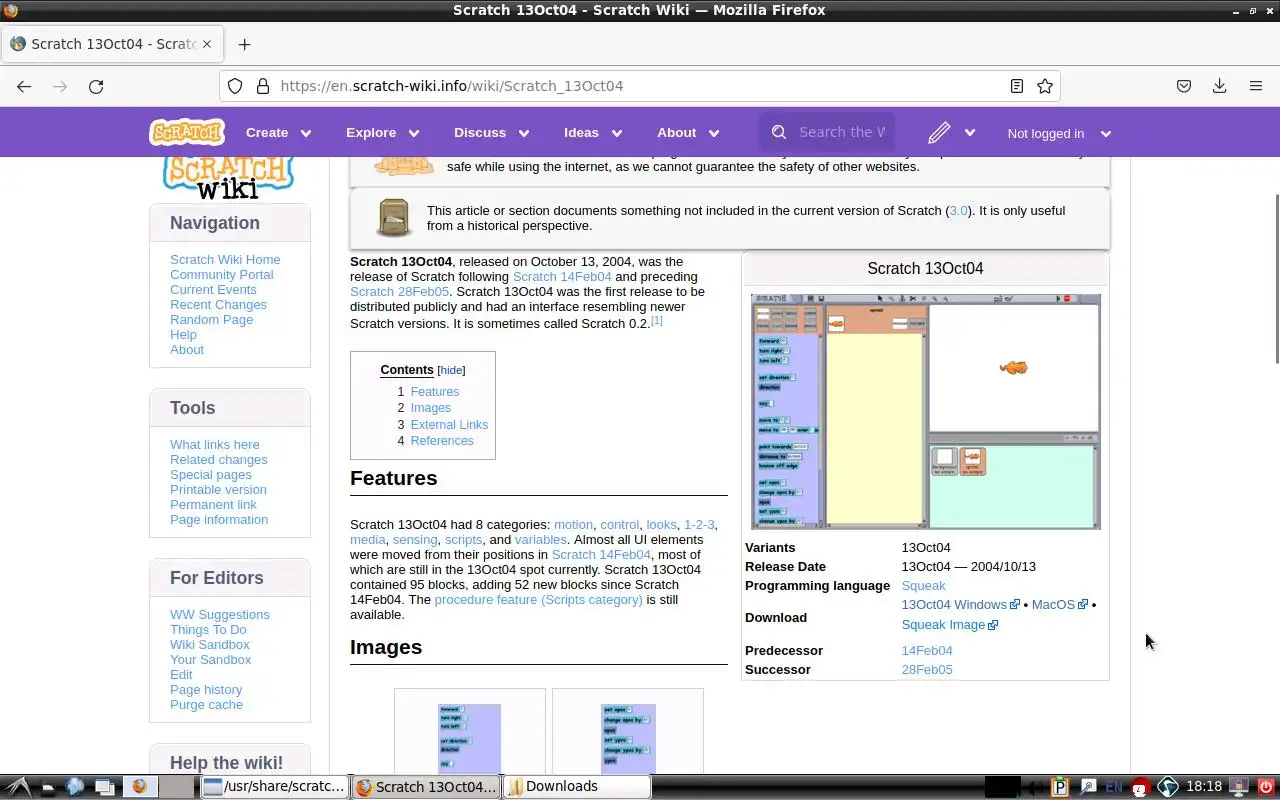The height and width of the screenshot is (800, 1280).
Task: Open the Scratch 13Oct04 interface screenshot
Action: pyautogui.click(x=925, y=411)
